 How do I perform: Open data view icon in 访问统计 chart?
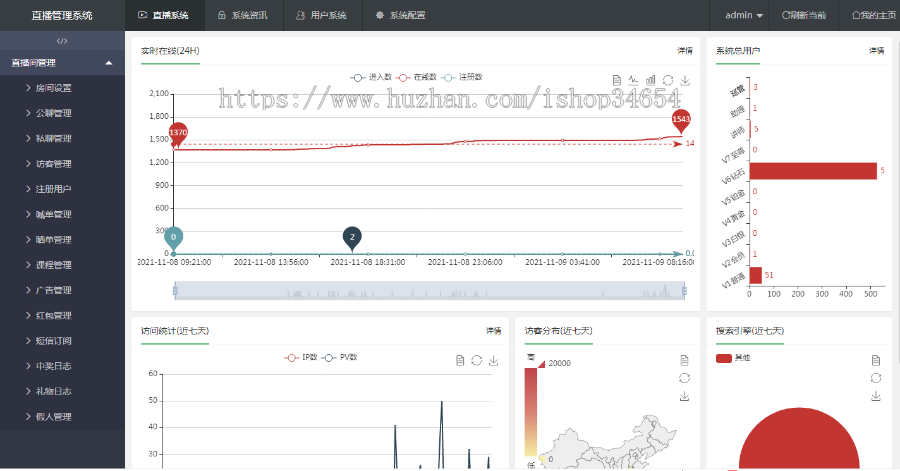point(460,360)
